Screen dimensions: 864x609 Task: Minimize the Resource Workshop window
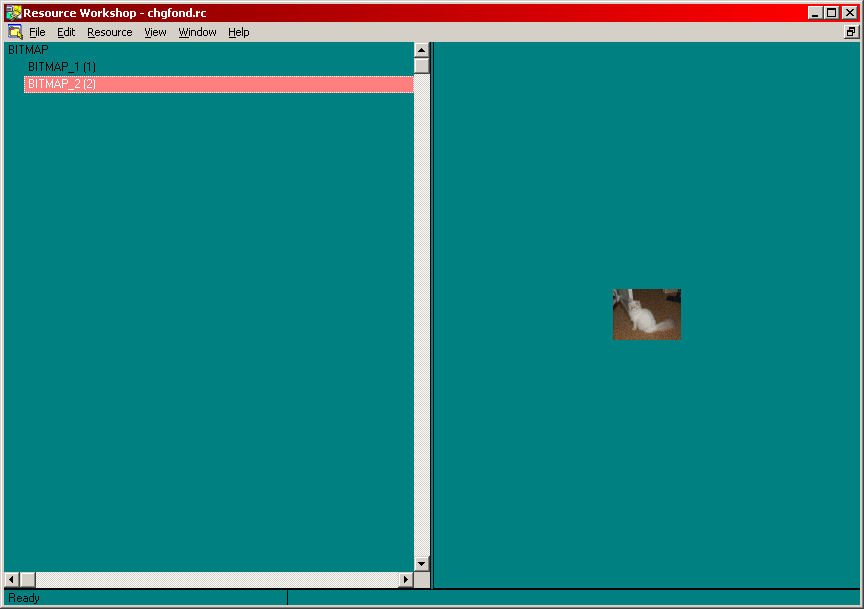click(816, 13)
